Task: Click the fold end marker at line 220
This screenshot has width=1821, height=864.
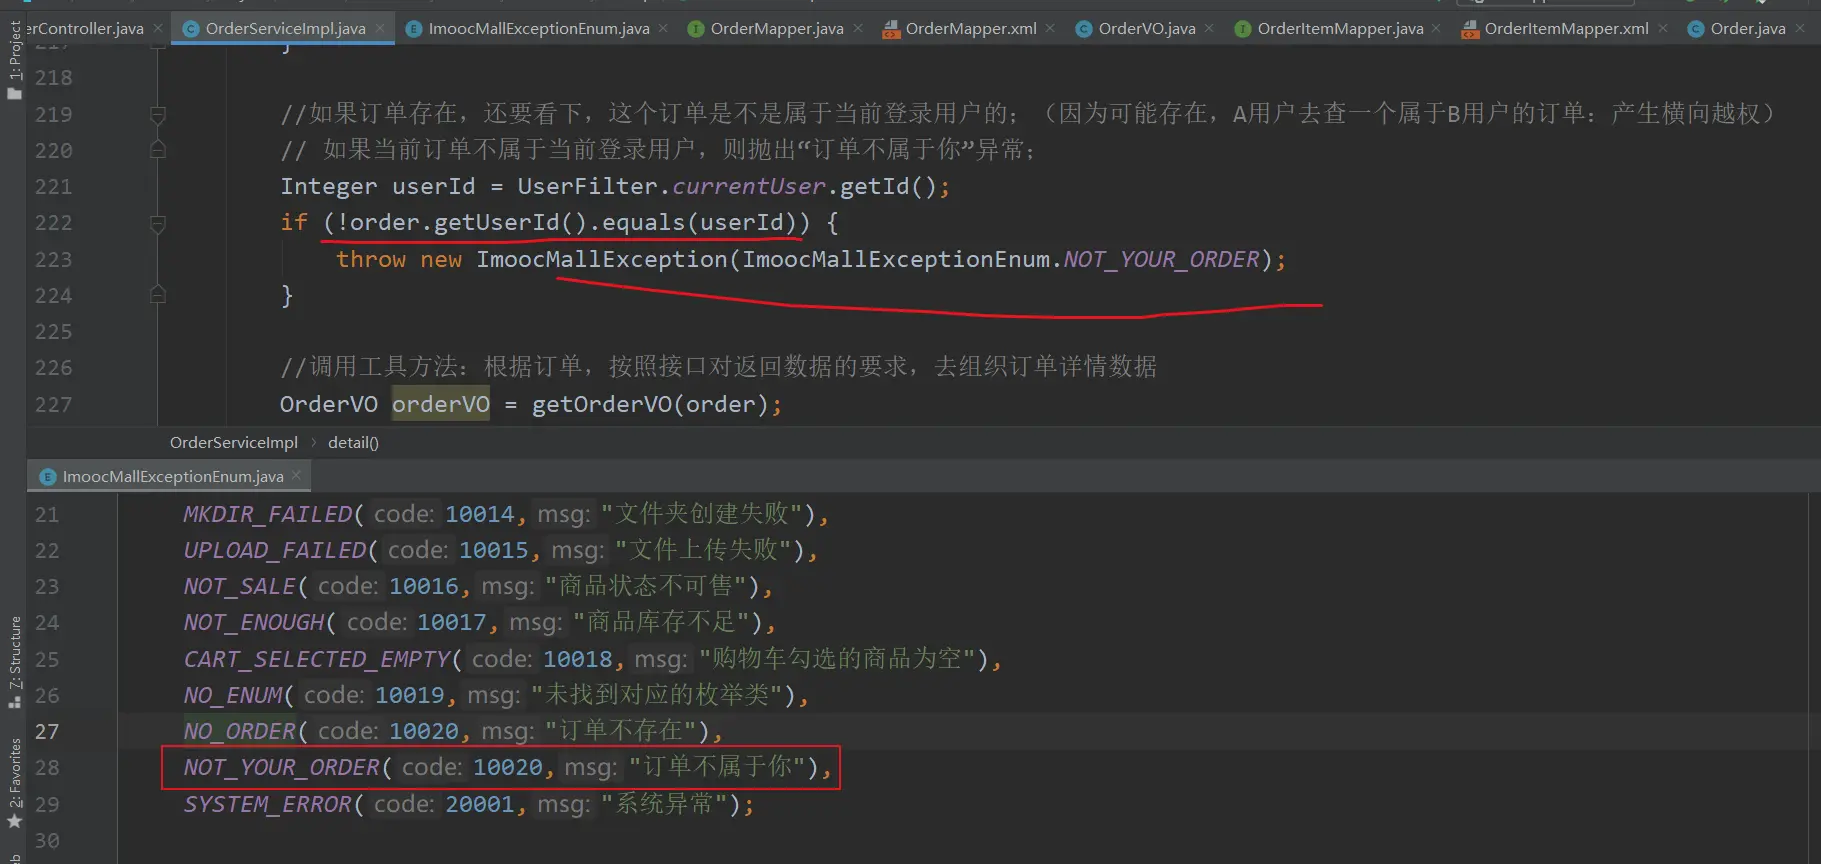Action: pos(158,150)
